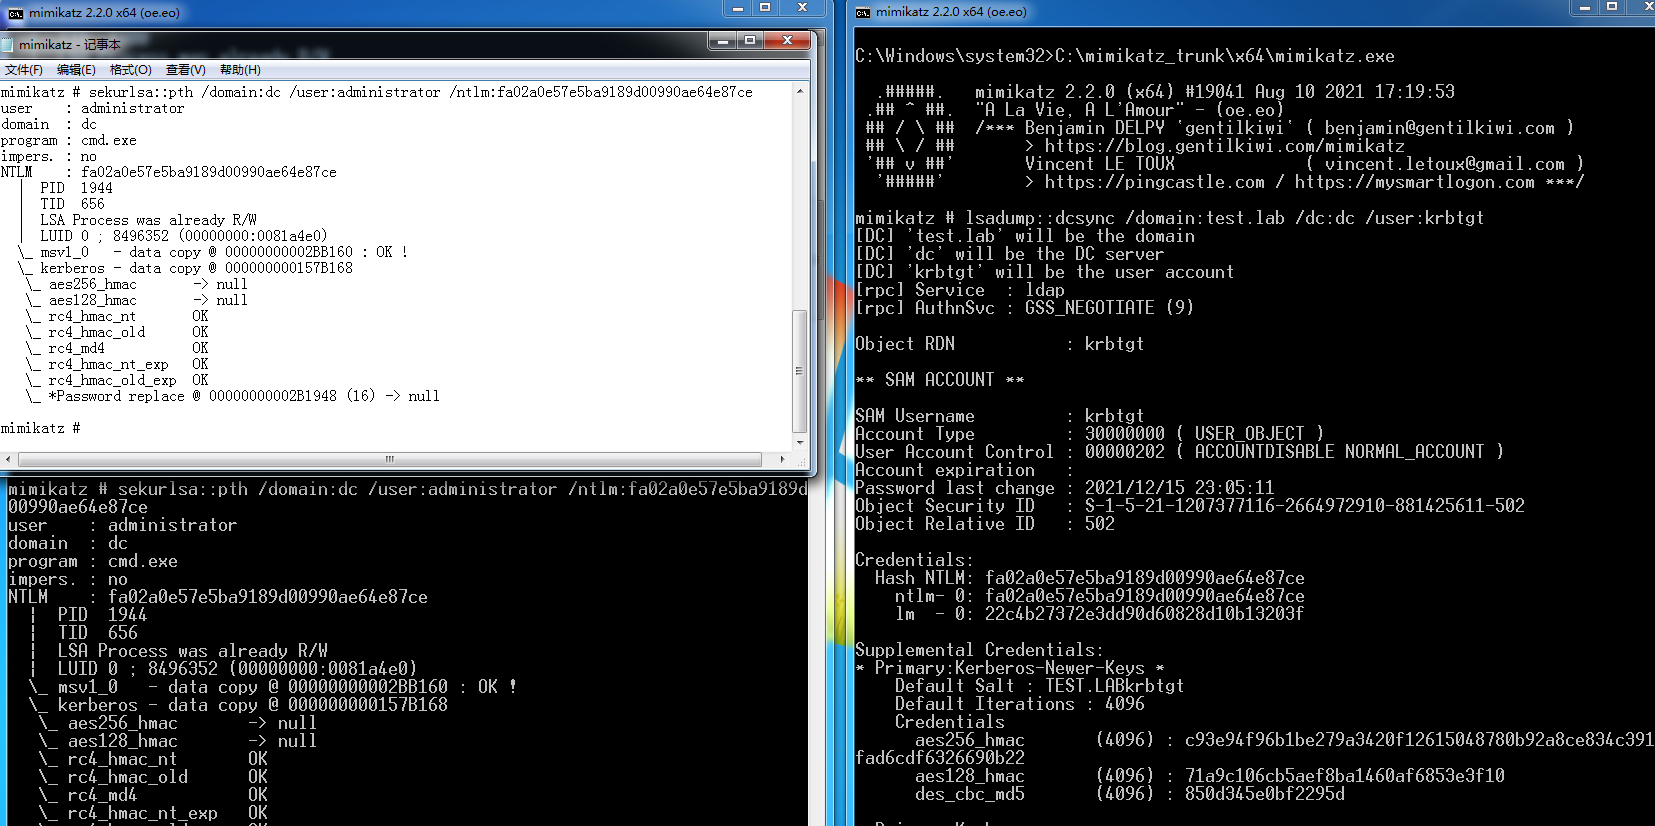Click the 'lm - 0' hash line
The height and width of the screenshot is (826, 1655).
pos(1099,614)
